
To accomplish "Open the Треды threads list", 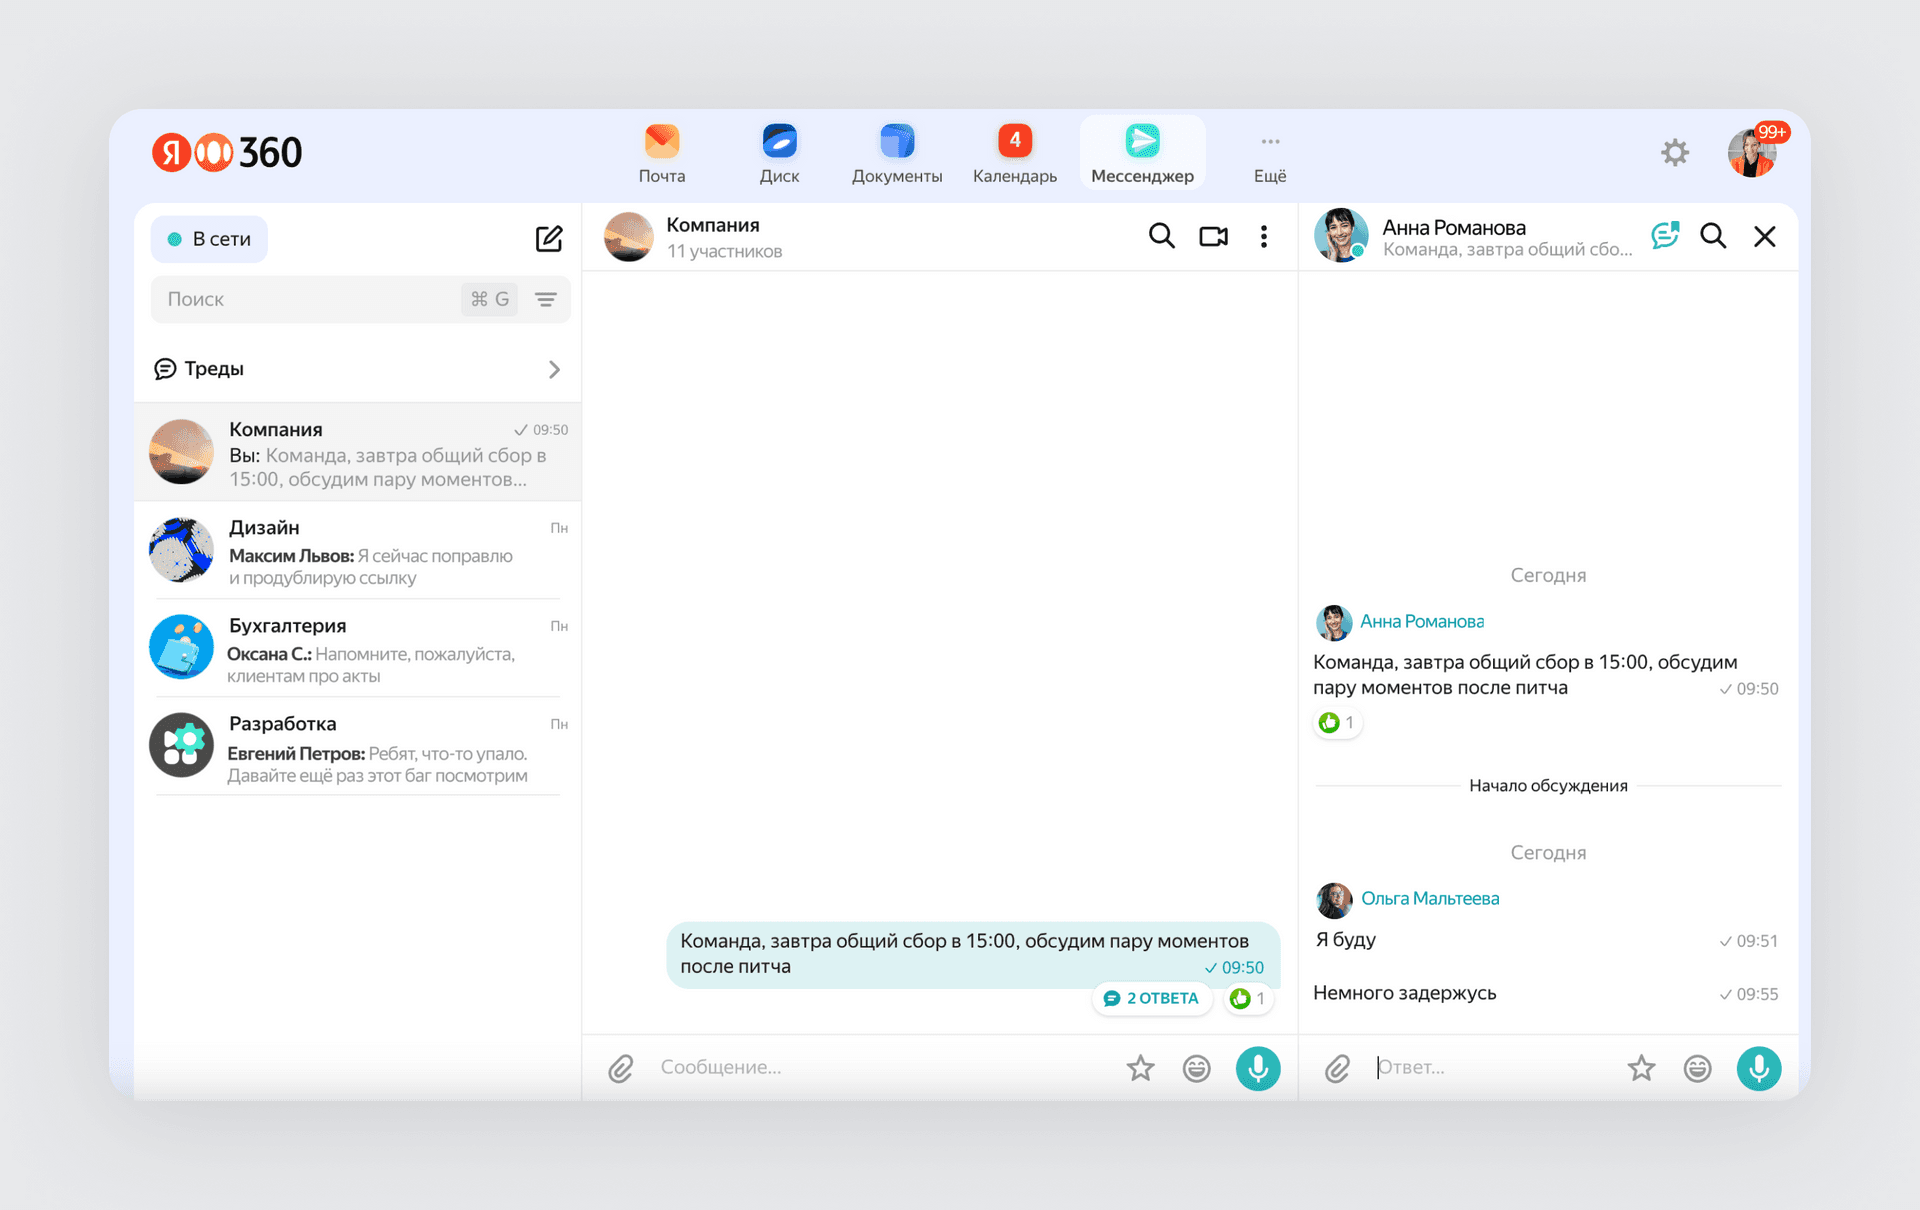I will [358, 369].
